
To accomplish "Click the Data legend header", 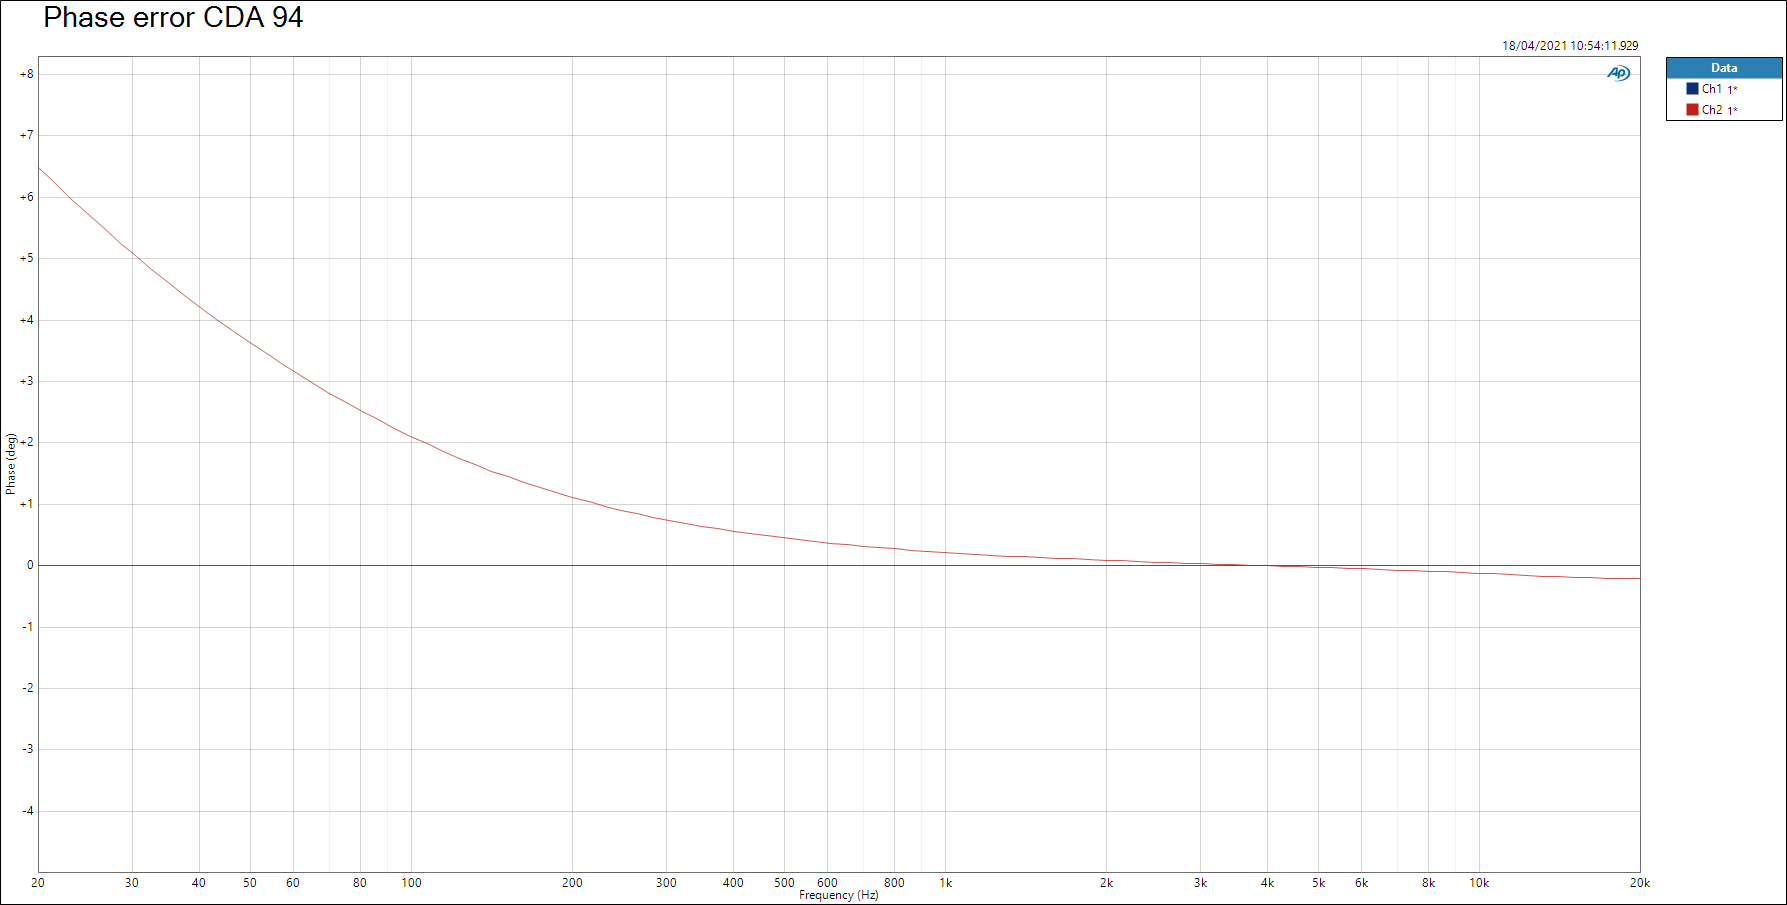I will tap(1723, 68).
